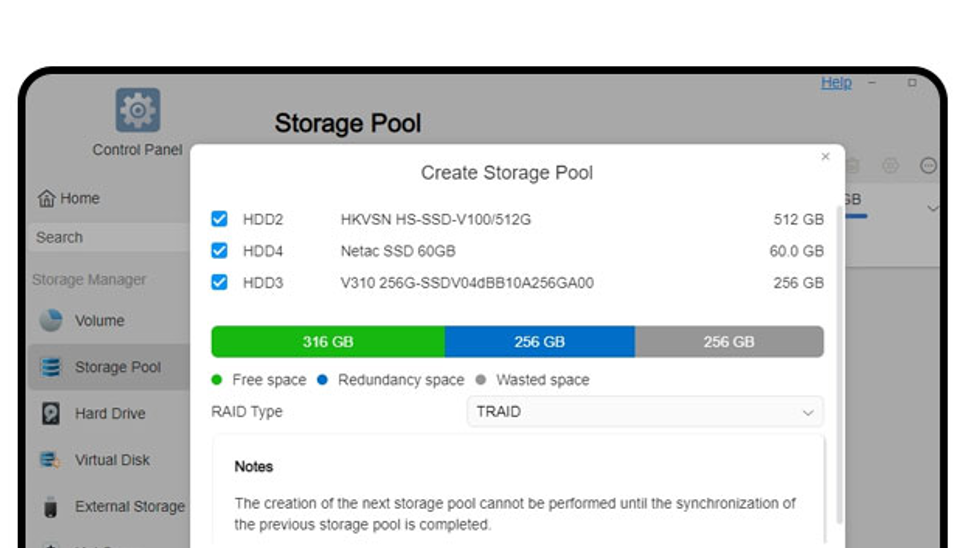Go to Hard Drive menu item

tap(109, 414)
